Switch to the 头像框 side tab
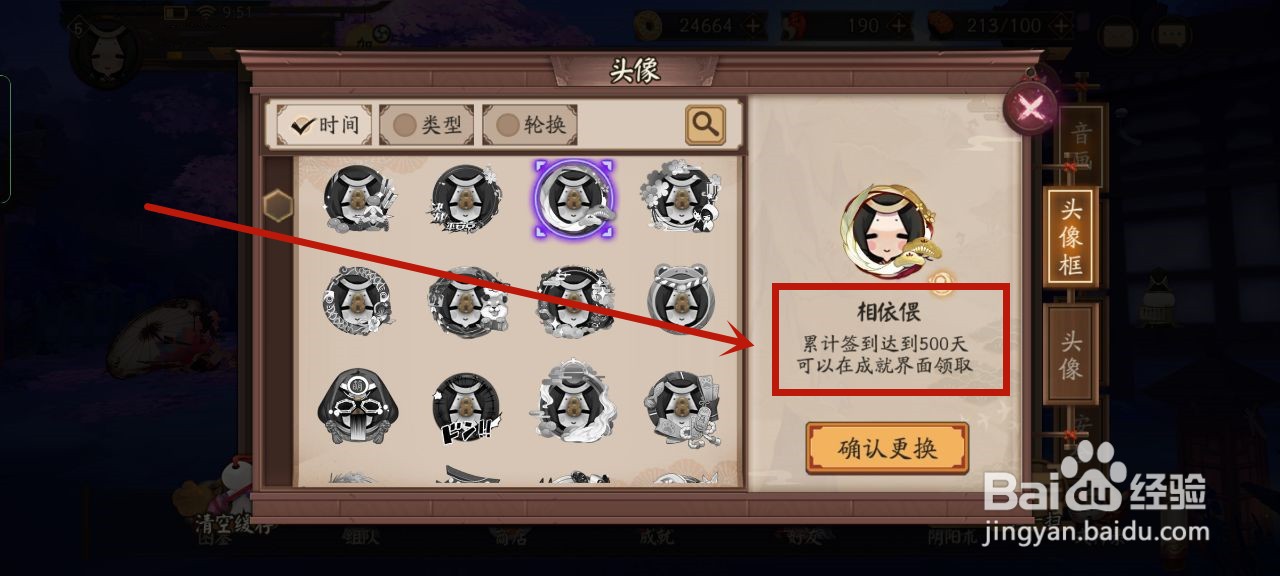Image resolution: width=1280 pixels, height=576 pixels. click(1071, 238)
